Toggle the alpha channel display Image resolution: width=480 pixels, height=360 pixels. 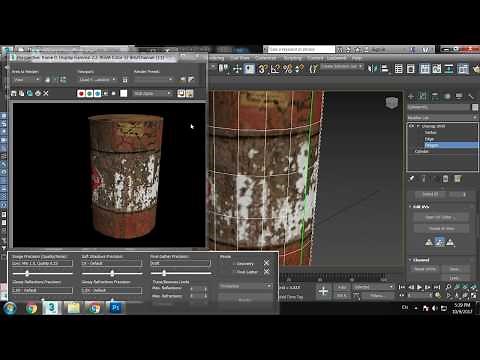point(106,94)
